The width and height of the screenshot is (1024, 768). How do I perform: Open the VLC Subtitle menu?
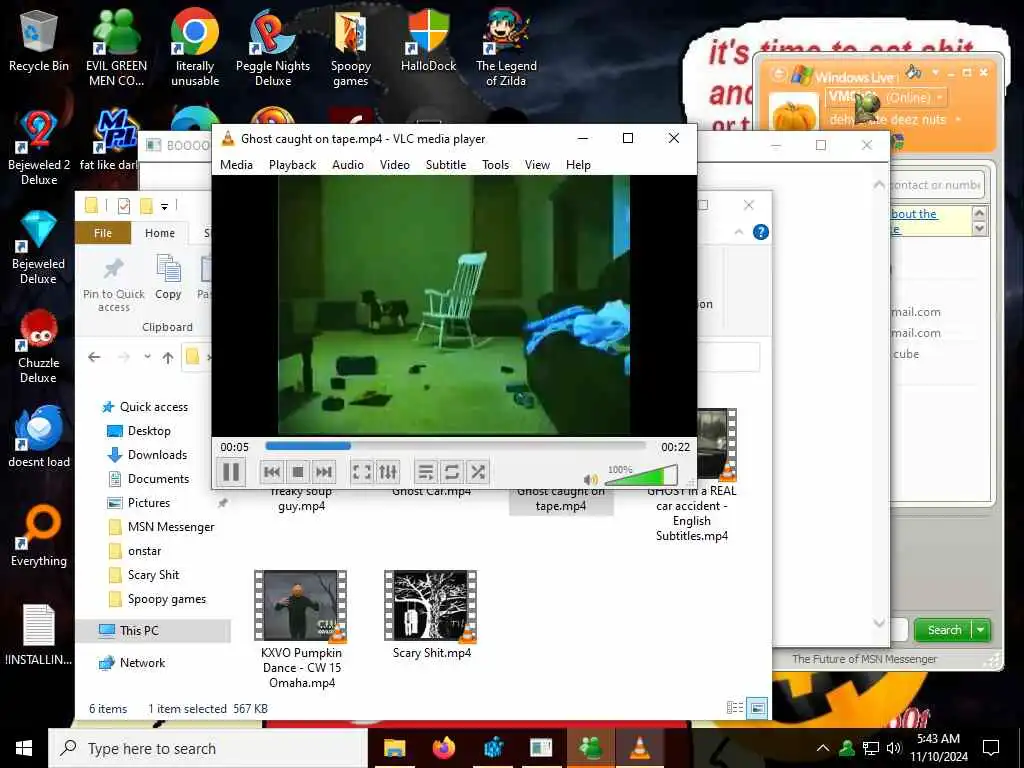coord(446,165)
